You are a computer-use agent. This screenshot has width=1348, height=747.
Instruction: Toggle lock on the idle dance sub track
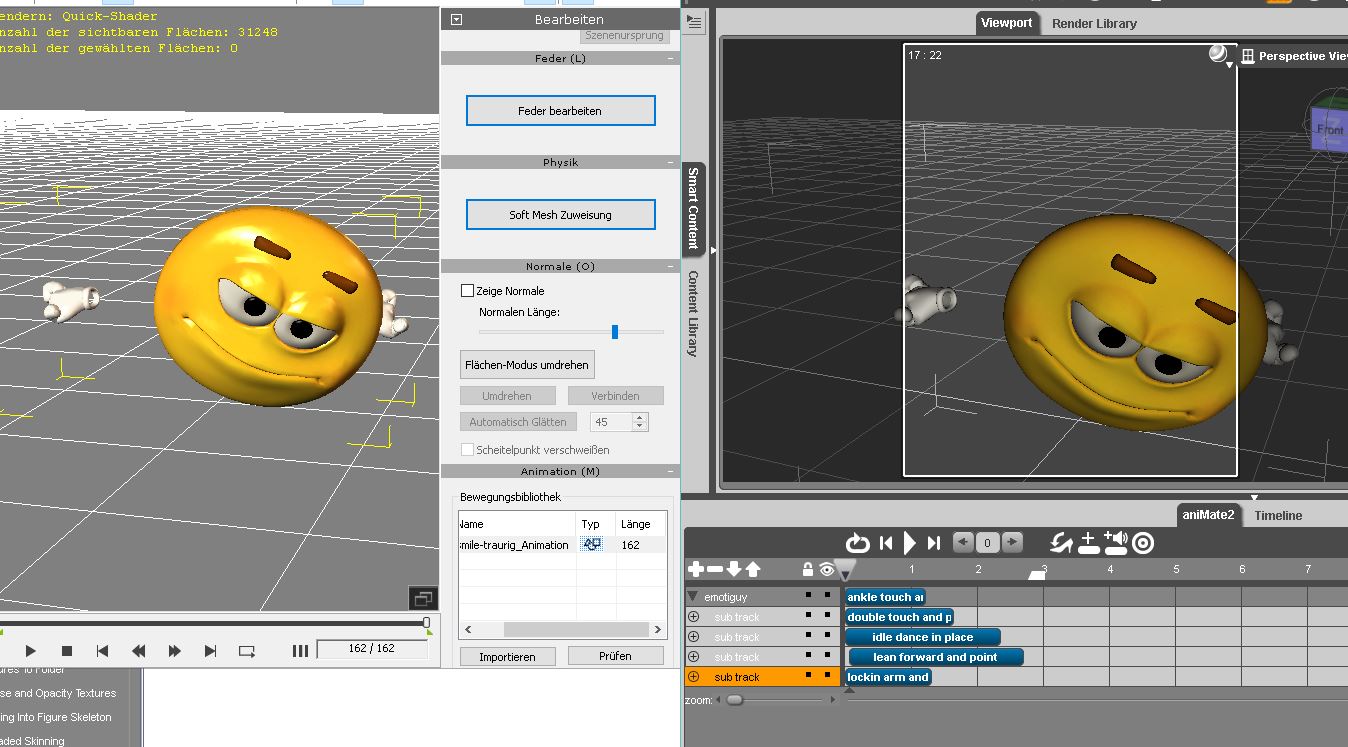pyautogui.click(x=808, y=636)
